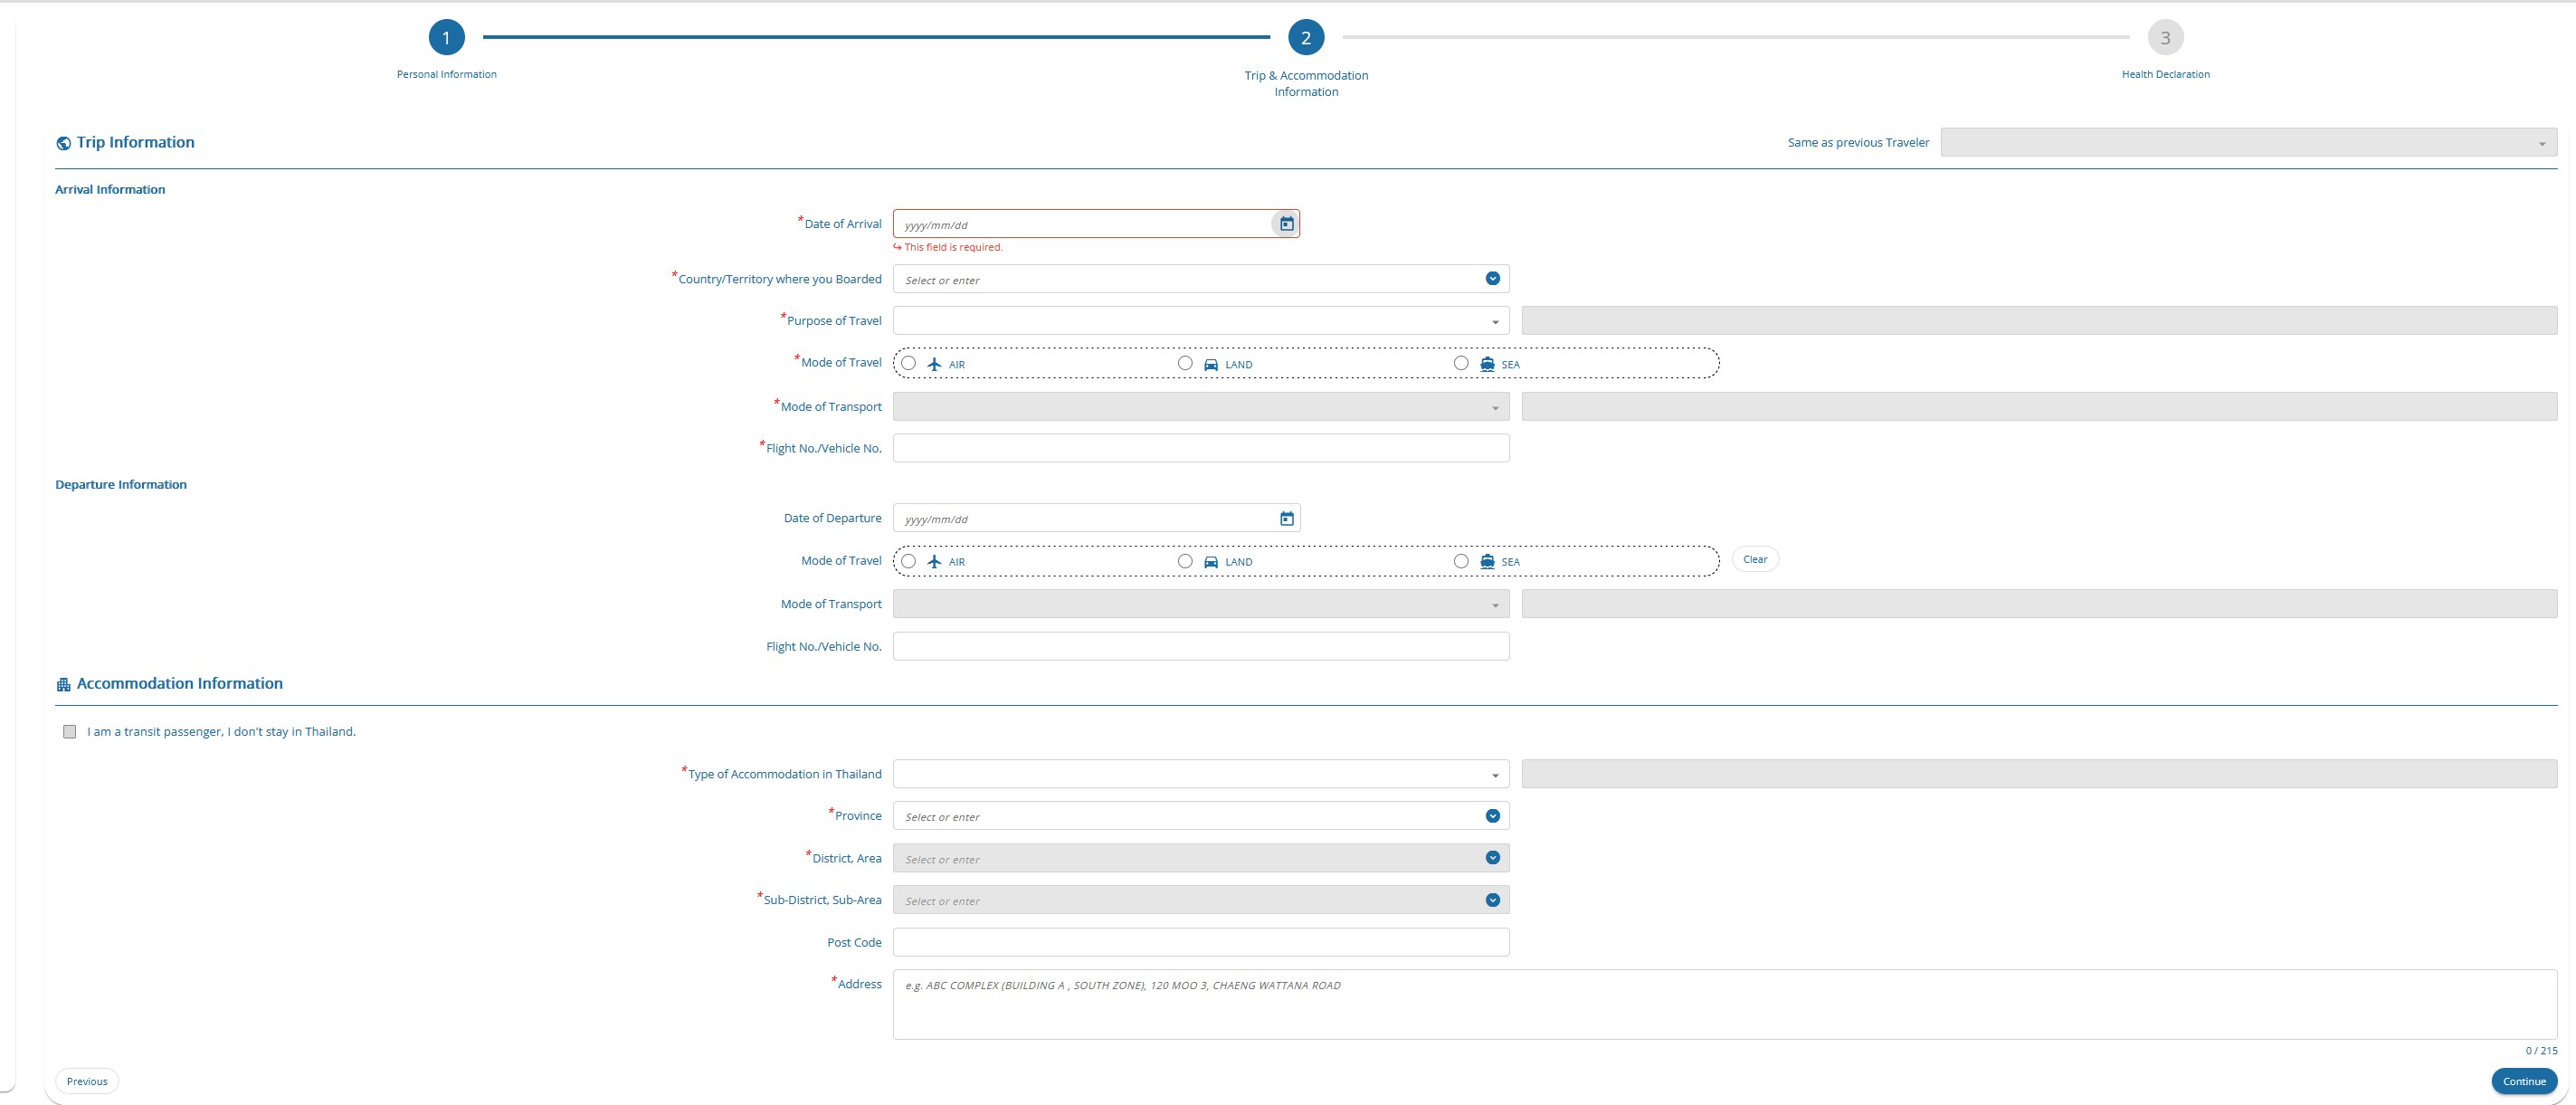Click the Continue button
2576x1105 pixels.
click(2523, 1081)
